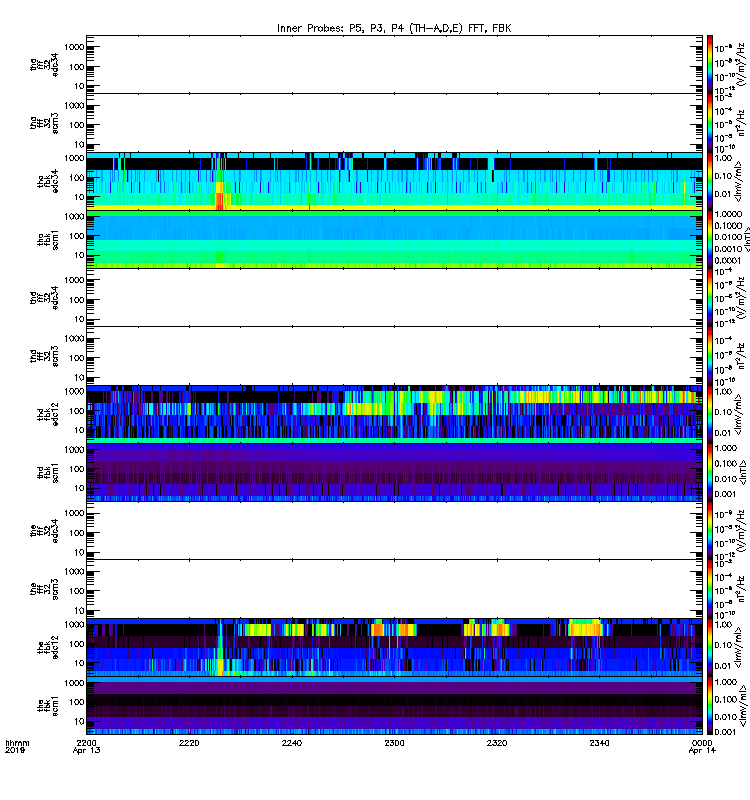Click the empty thd fff 32 scm3 plot panel
This screenshot has height=800, width=750.
[394, 356]
